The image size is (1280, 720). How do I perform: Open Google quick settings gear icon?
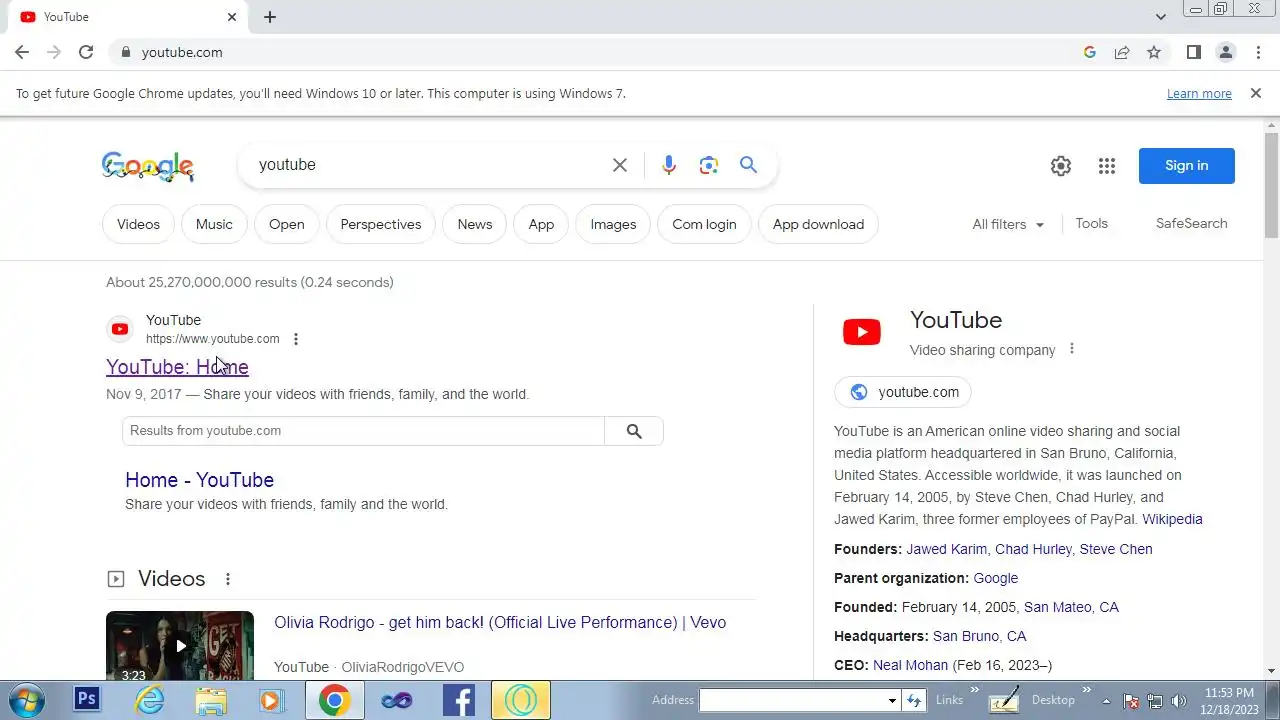pos(1061,166)
